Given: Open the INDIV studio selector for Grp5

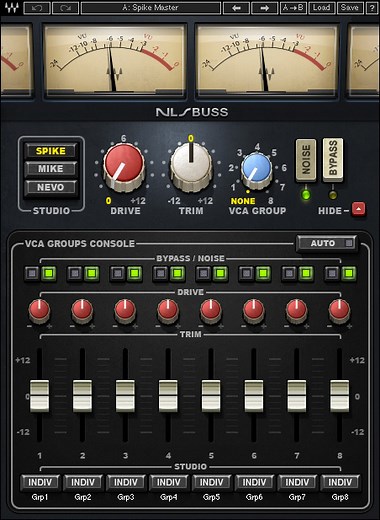Looking at the screenshot, I should tap(211, 482).
